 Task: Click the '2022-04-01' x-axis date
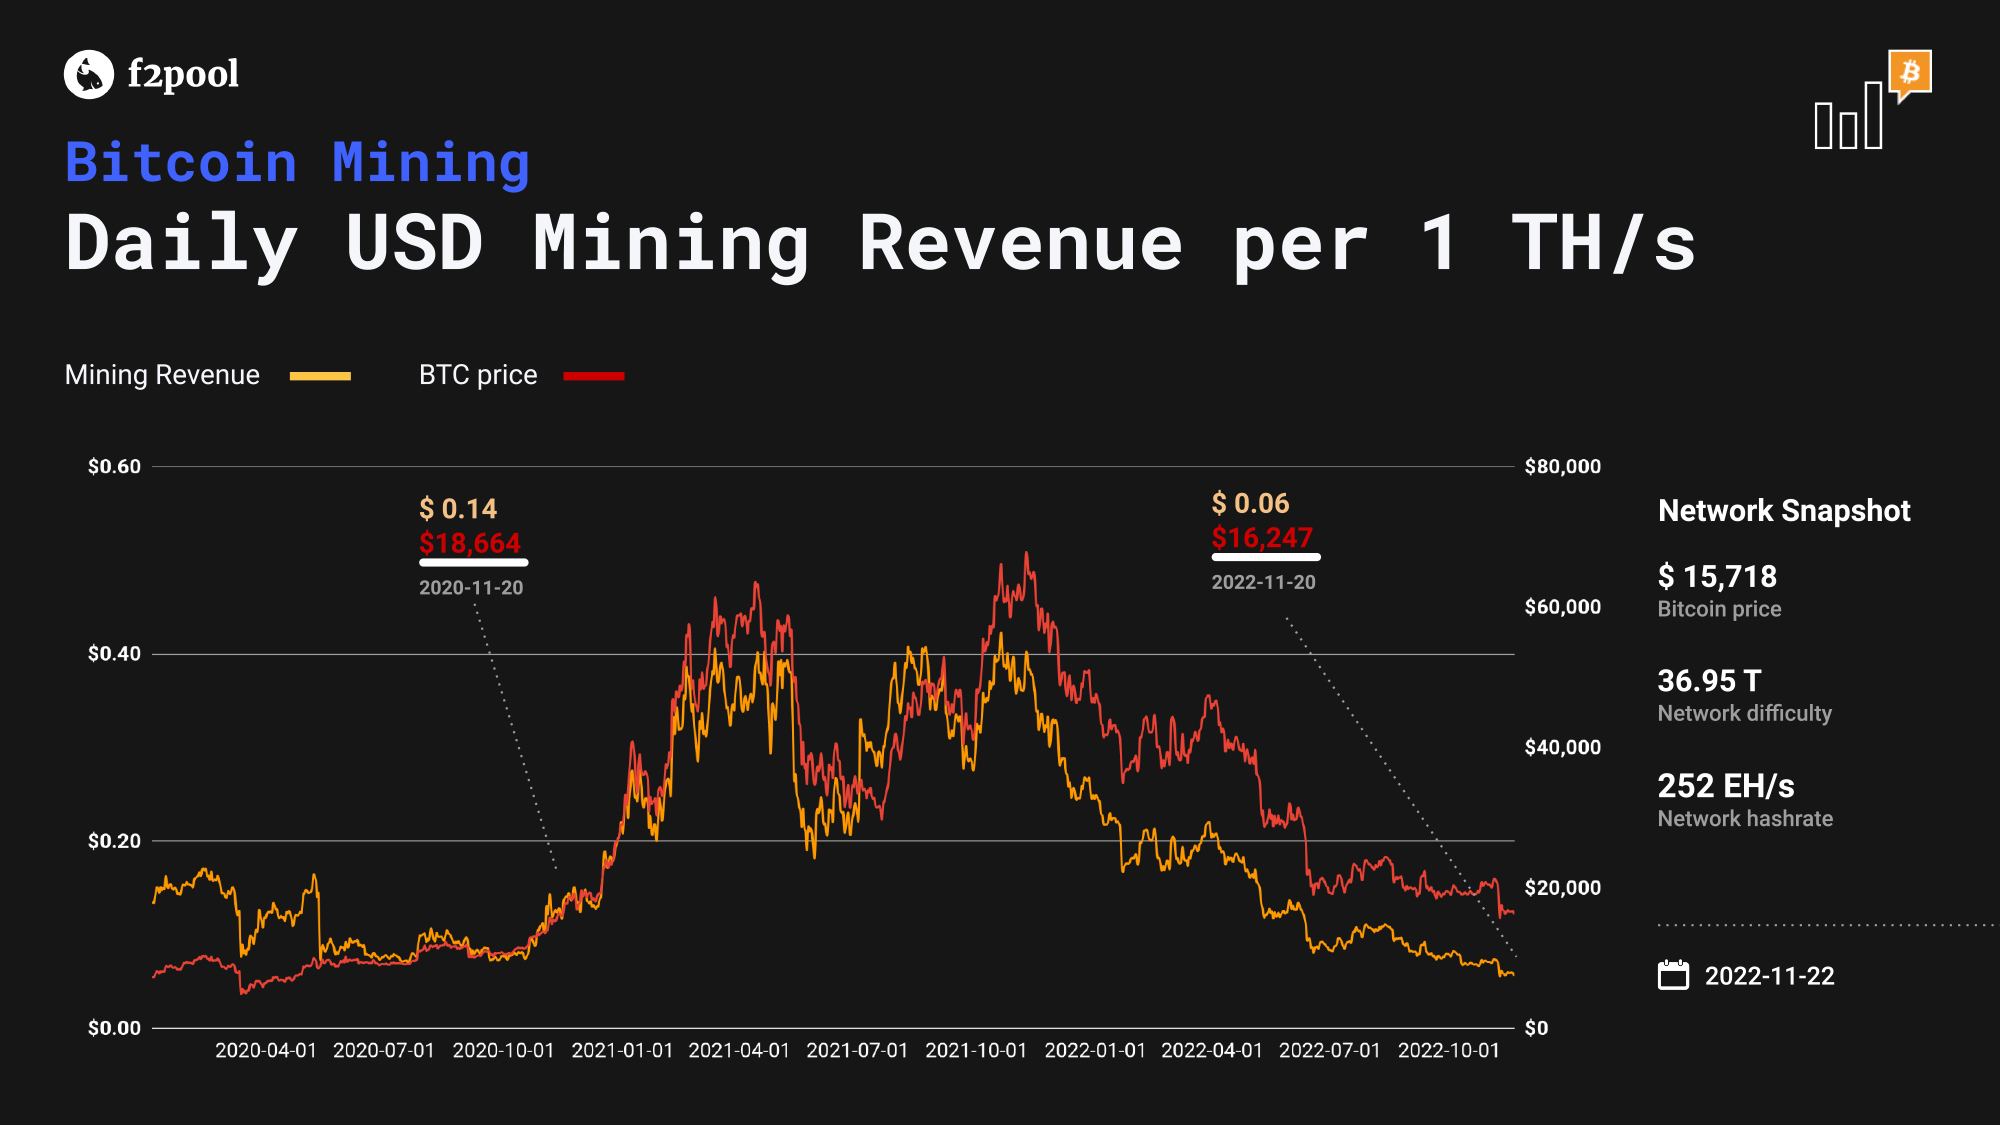1212,1051
